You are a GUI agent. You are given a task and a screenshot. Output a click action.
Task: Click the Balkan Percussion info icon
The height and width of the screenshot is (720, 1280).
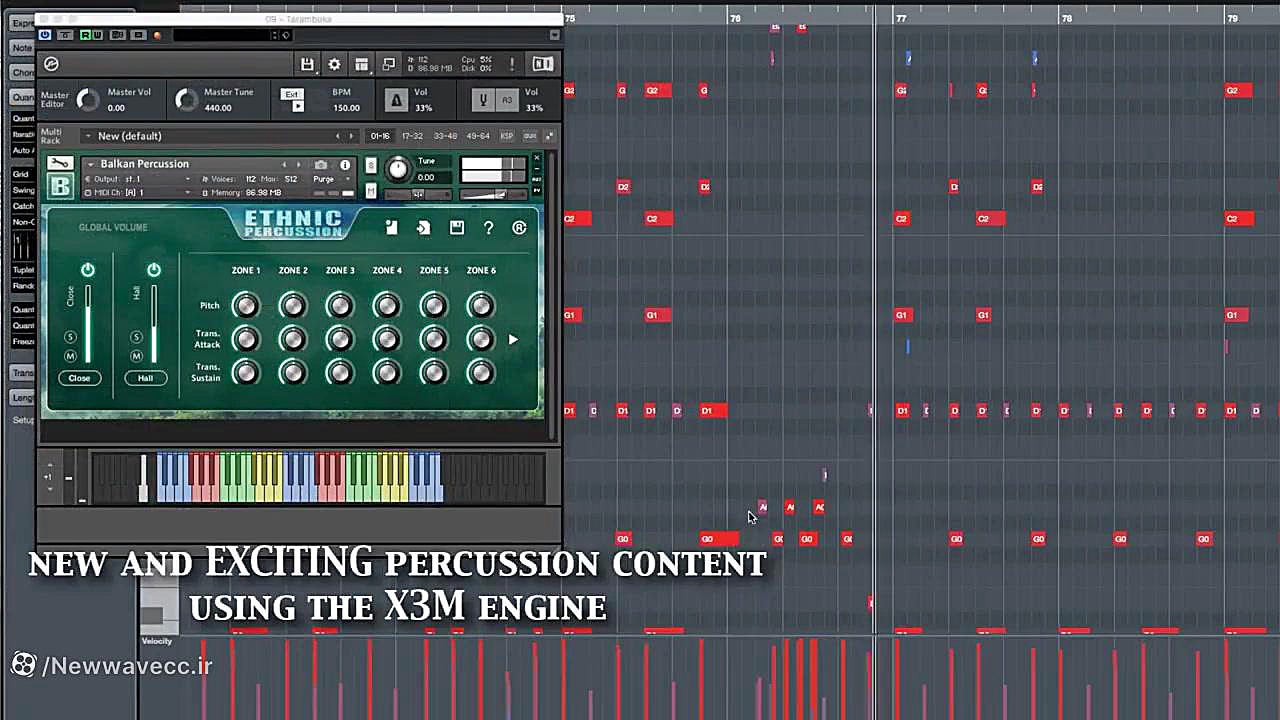point(345,165)
